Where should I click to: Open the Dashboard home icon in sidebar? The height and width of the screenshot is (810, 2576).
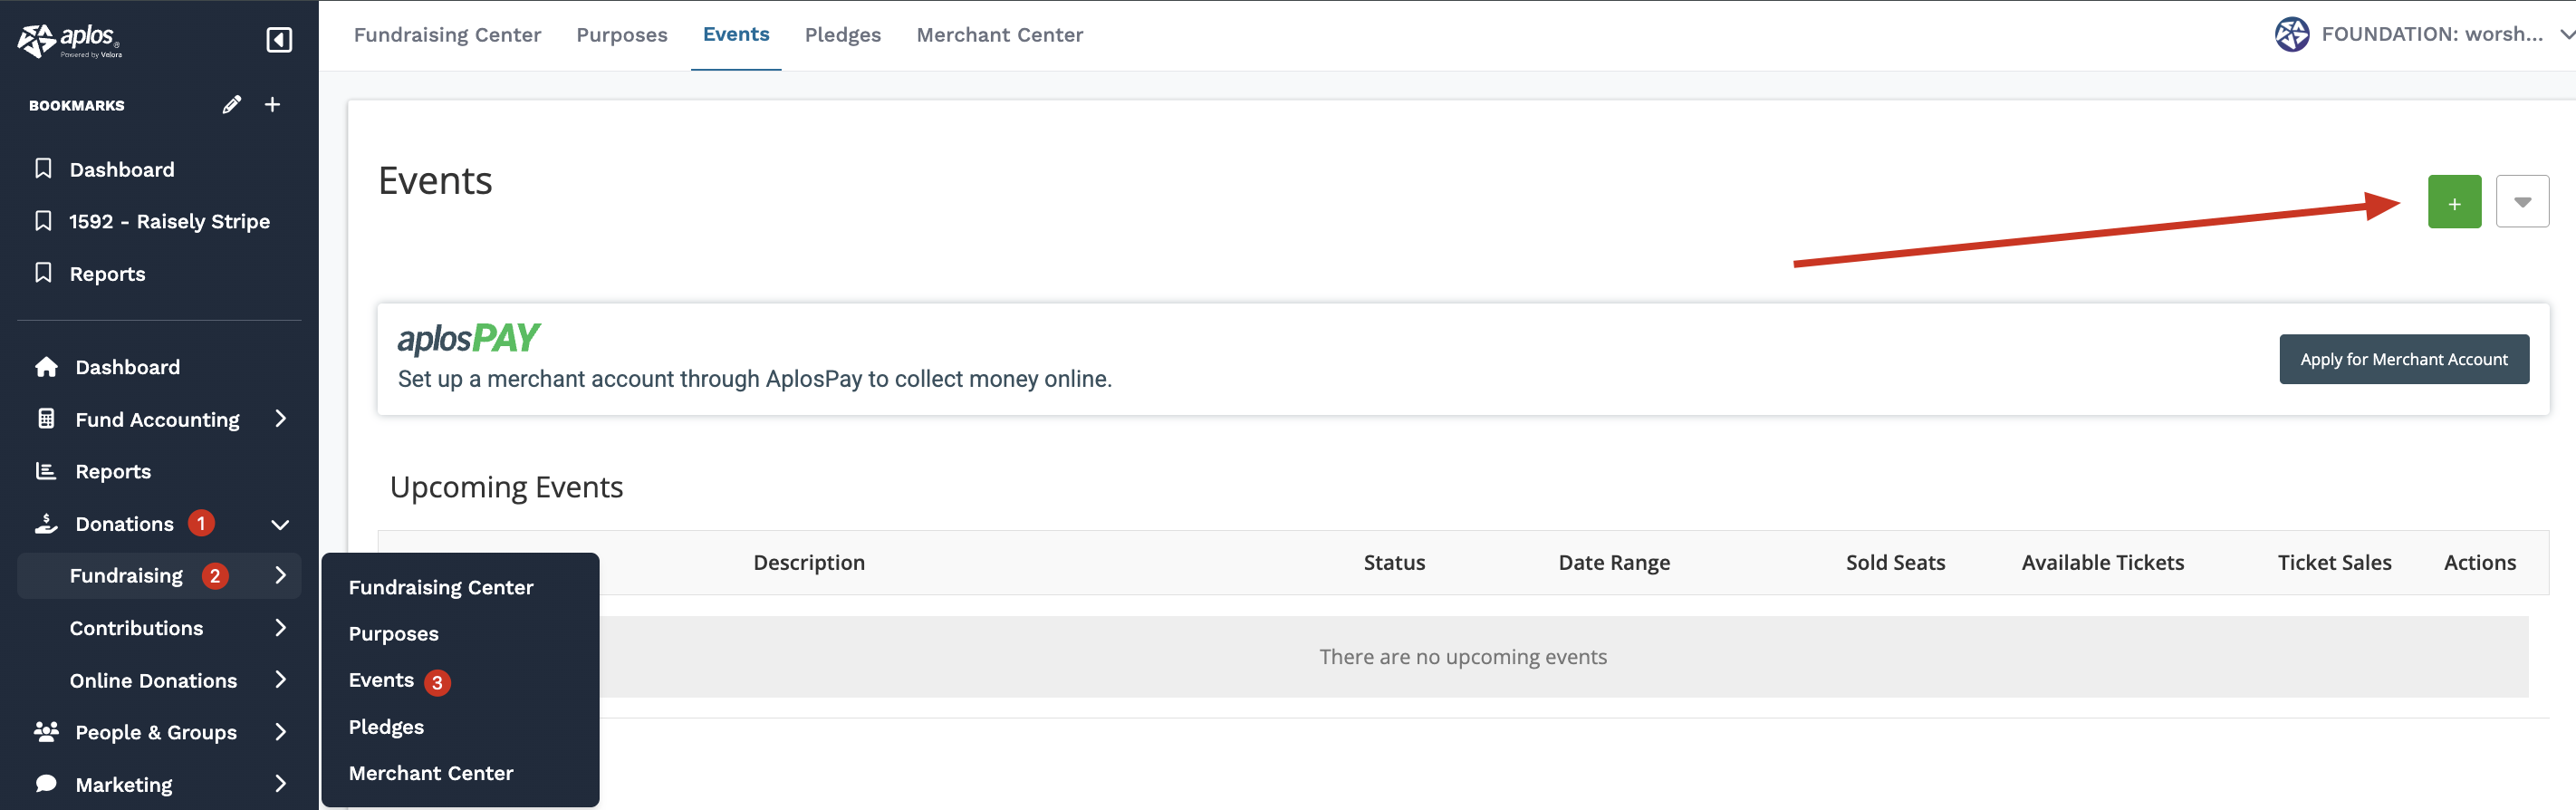pos(46,367)
